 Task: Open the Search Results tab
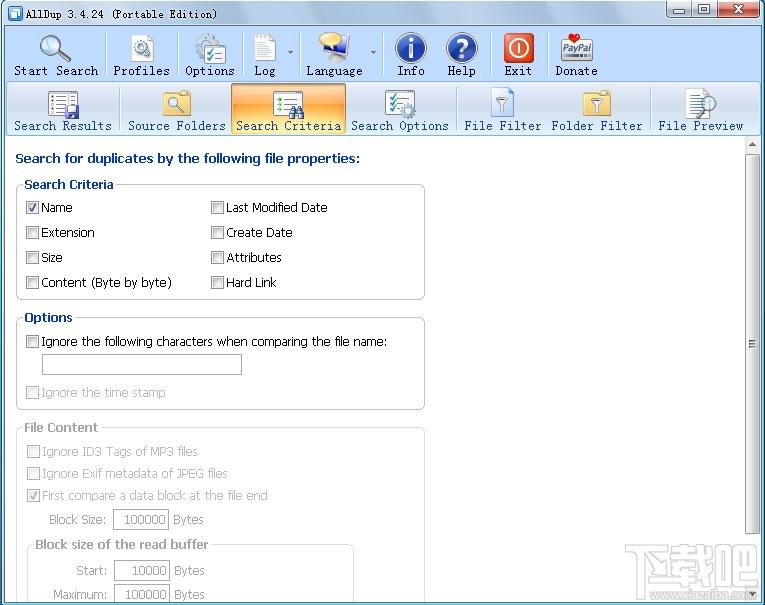[x=63, y=110]
